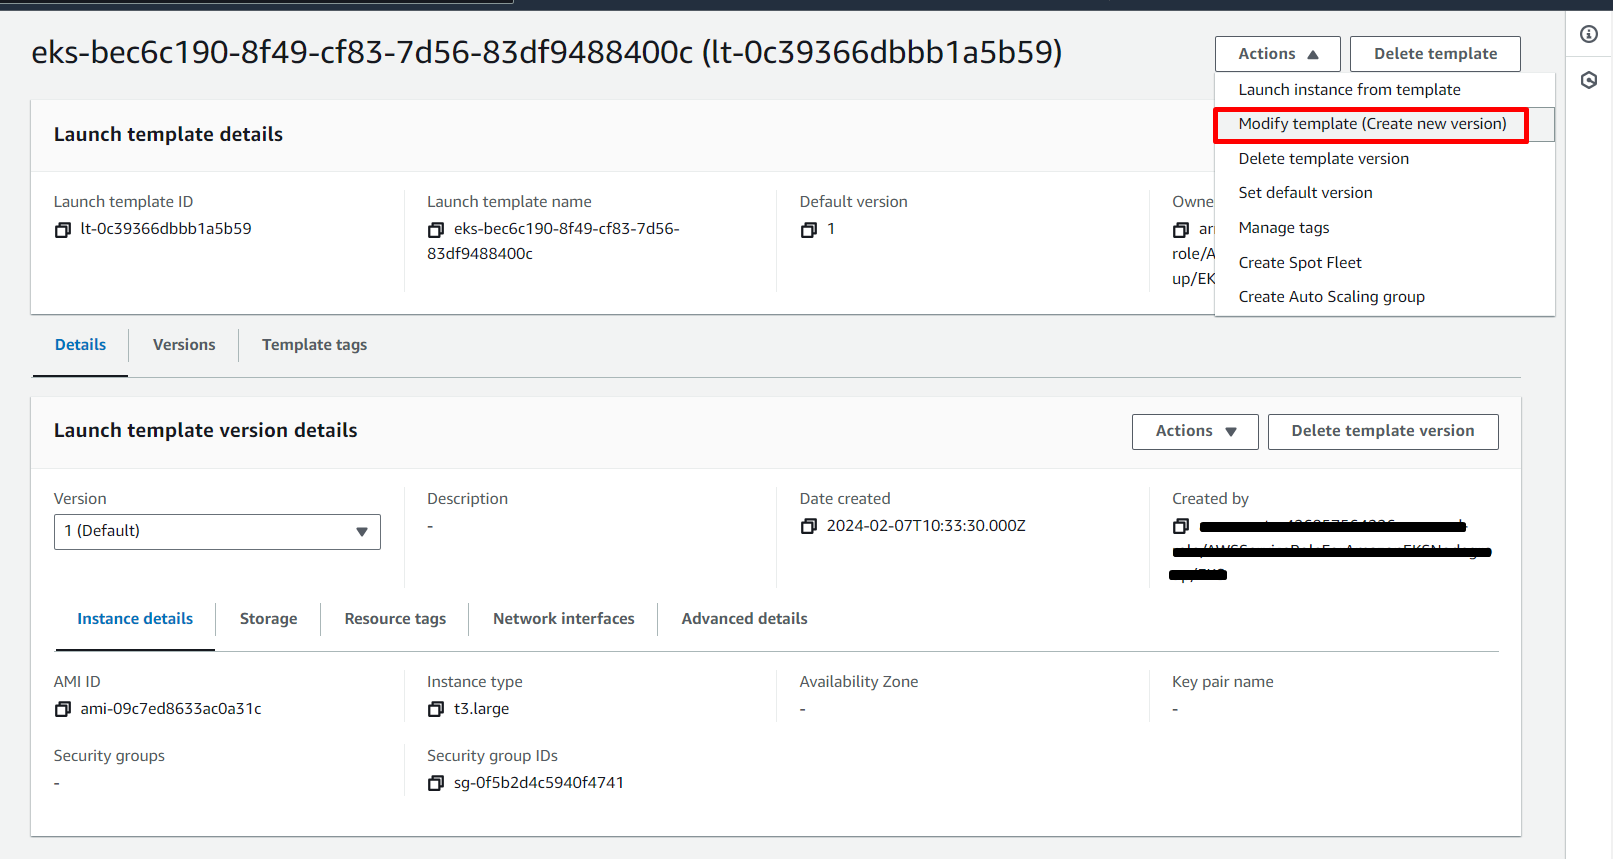The image size is (1613, 859).
Task: Choose Delete template version menu entry
Action: coord(1384,159)
